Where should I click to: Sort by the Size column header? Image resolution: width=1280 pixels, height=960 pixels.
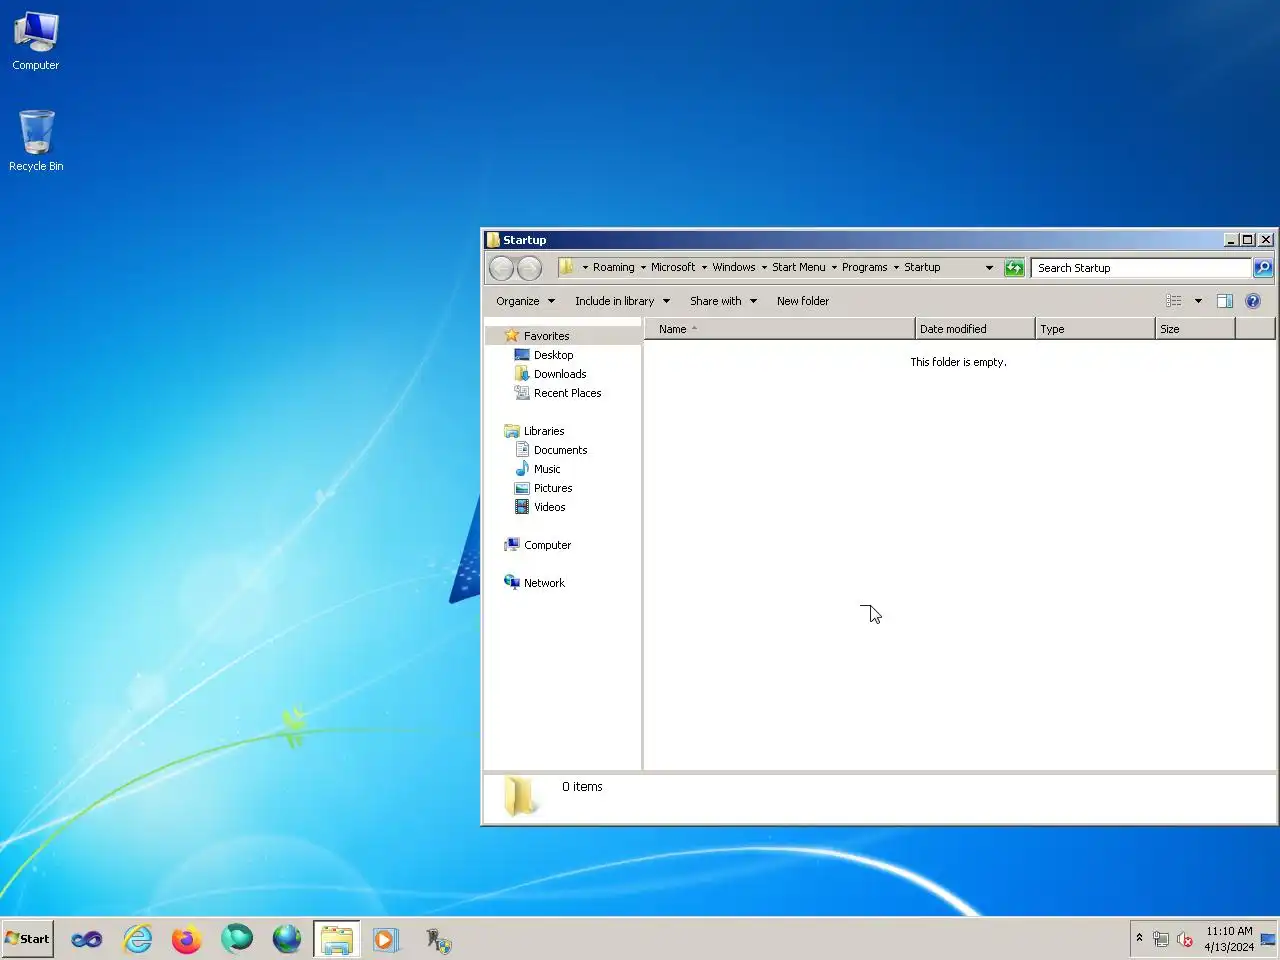click(1195, 329)
